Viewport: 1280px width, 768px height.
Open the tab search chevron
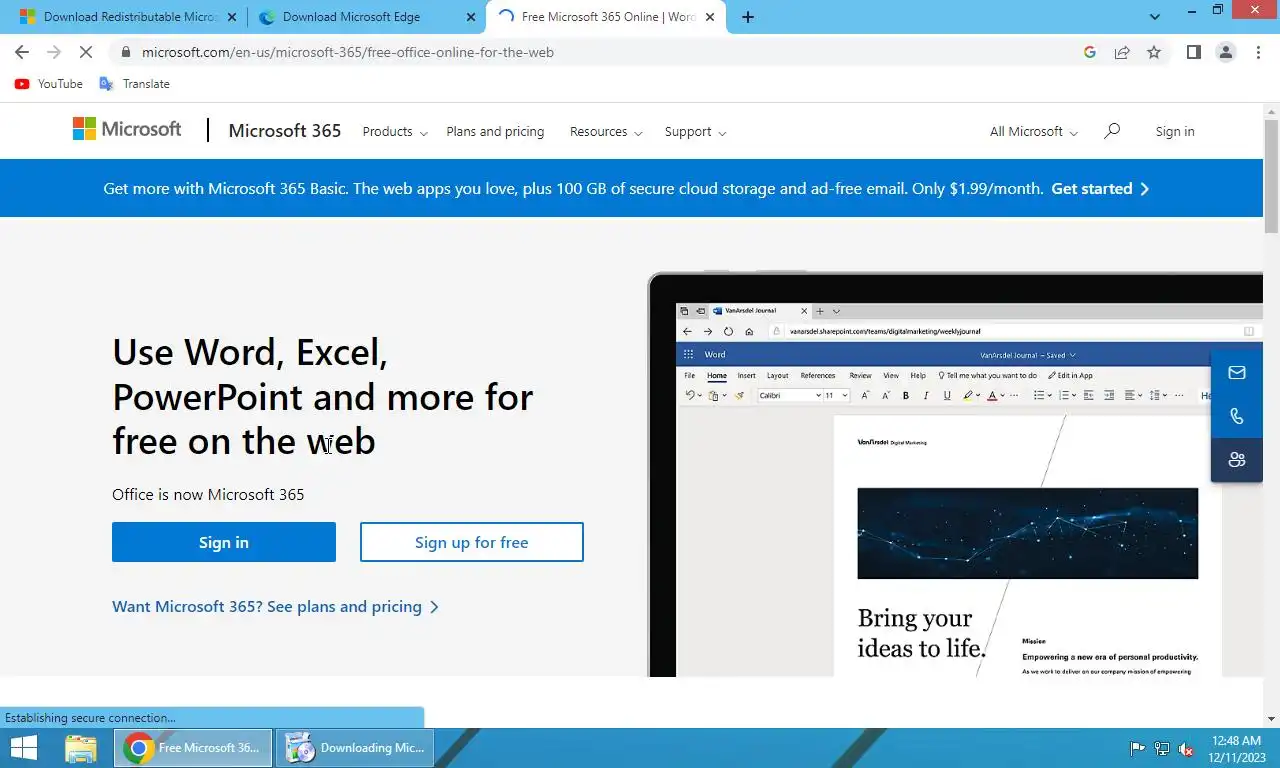click(x=1155, y=17)
